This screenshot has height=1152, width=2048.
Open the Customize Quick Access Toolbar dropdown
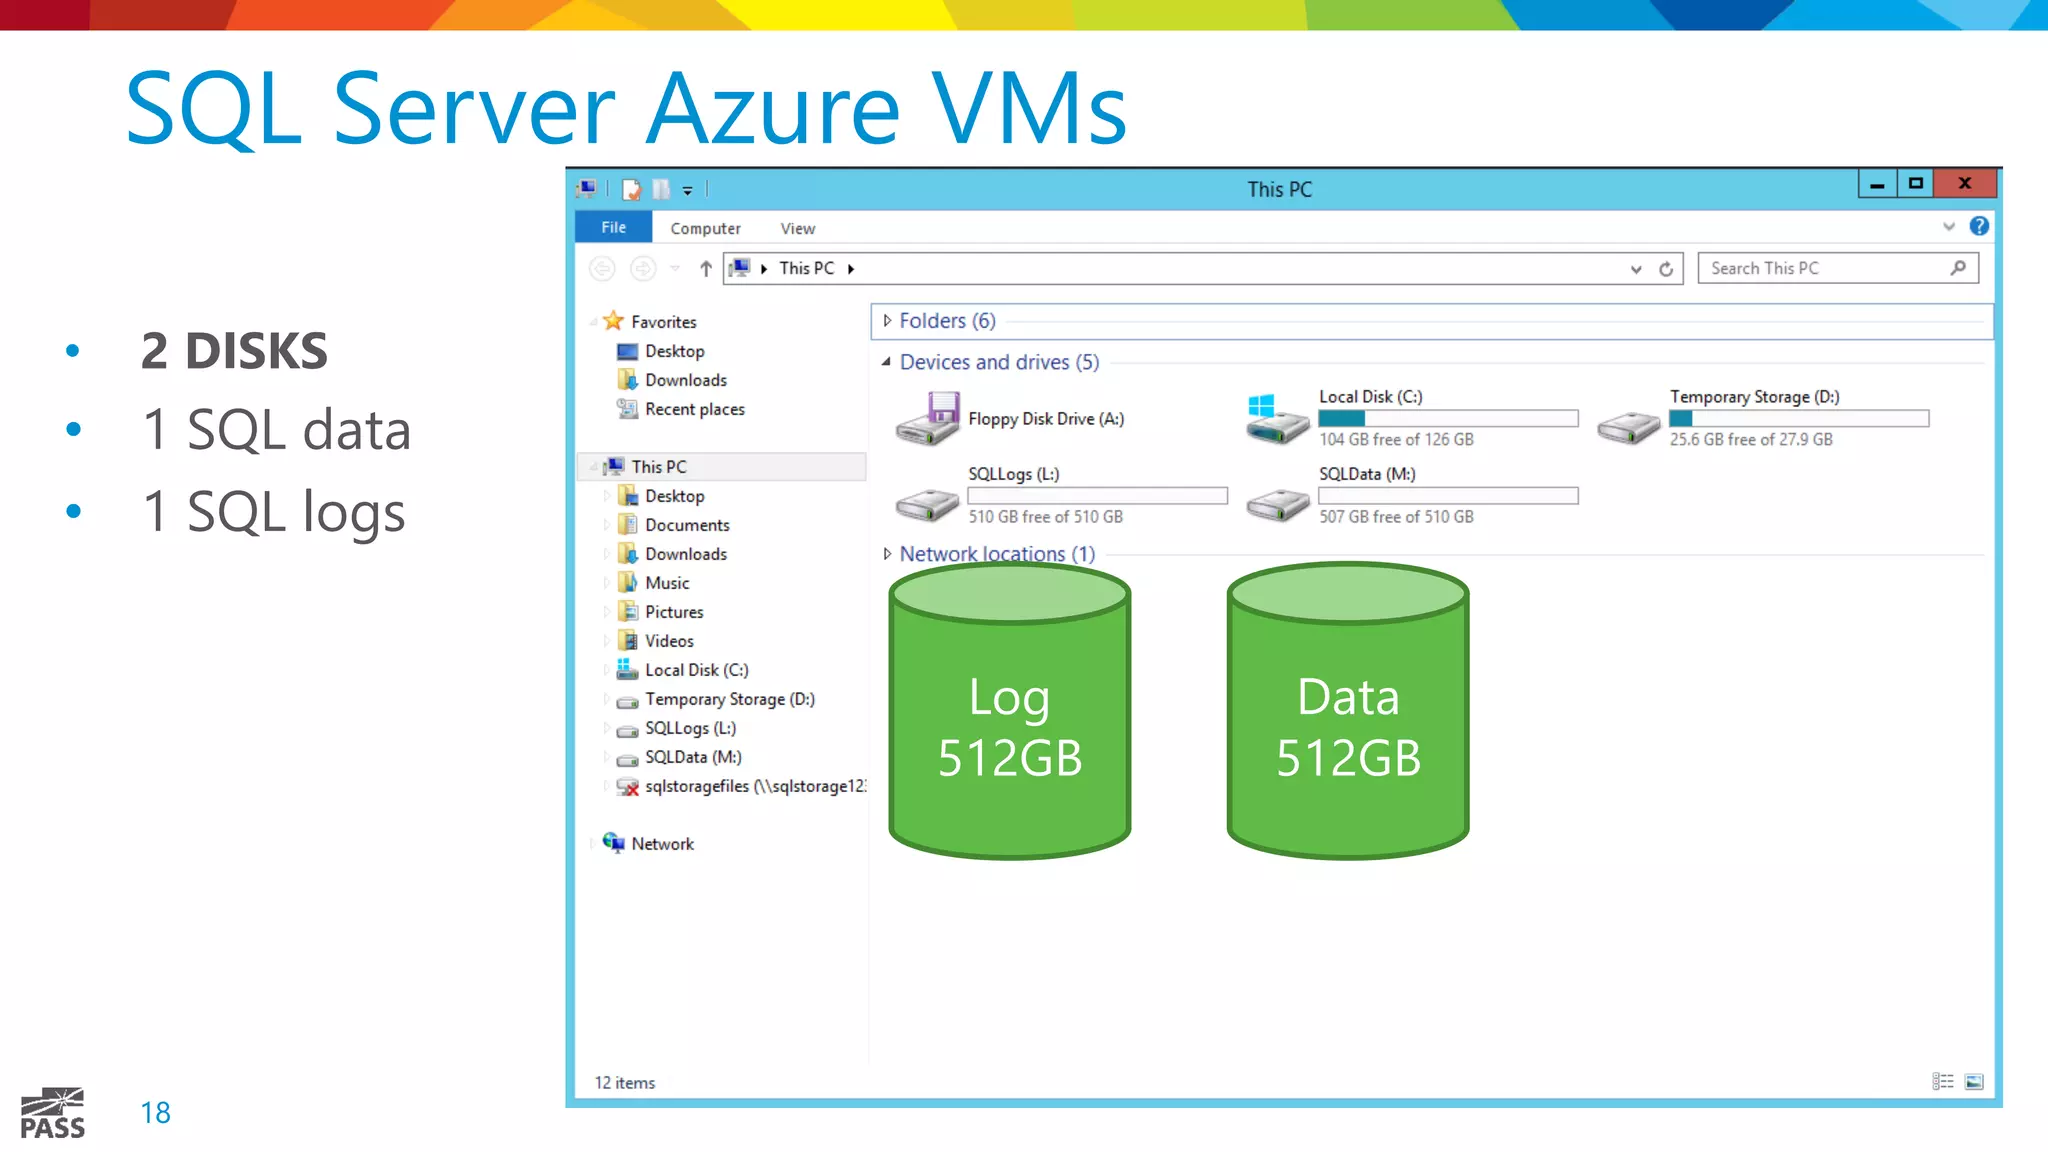point(687,190)
